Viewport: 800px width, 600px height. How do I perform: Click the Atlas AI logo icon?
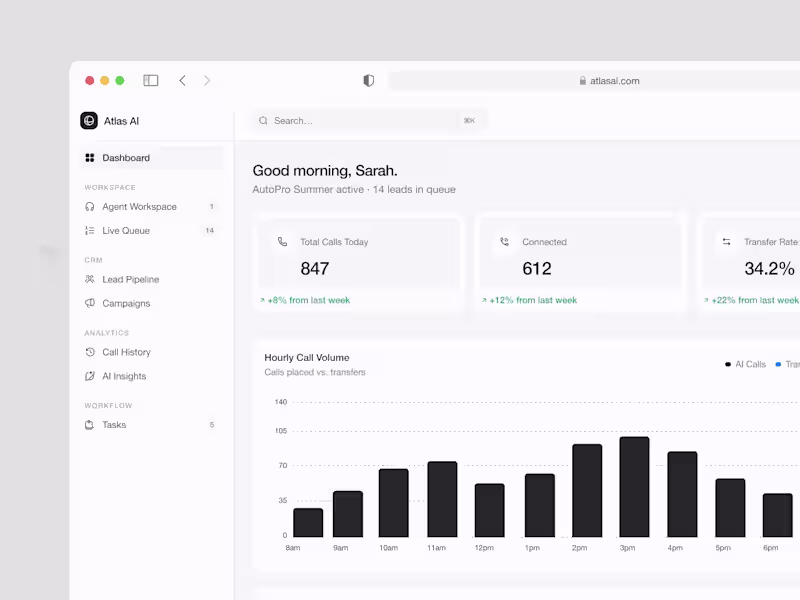pyautogui.click(x=89, y=121)
